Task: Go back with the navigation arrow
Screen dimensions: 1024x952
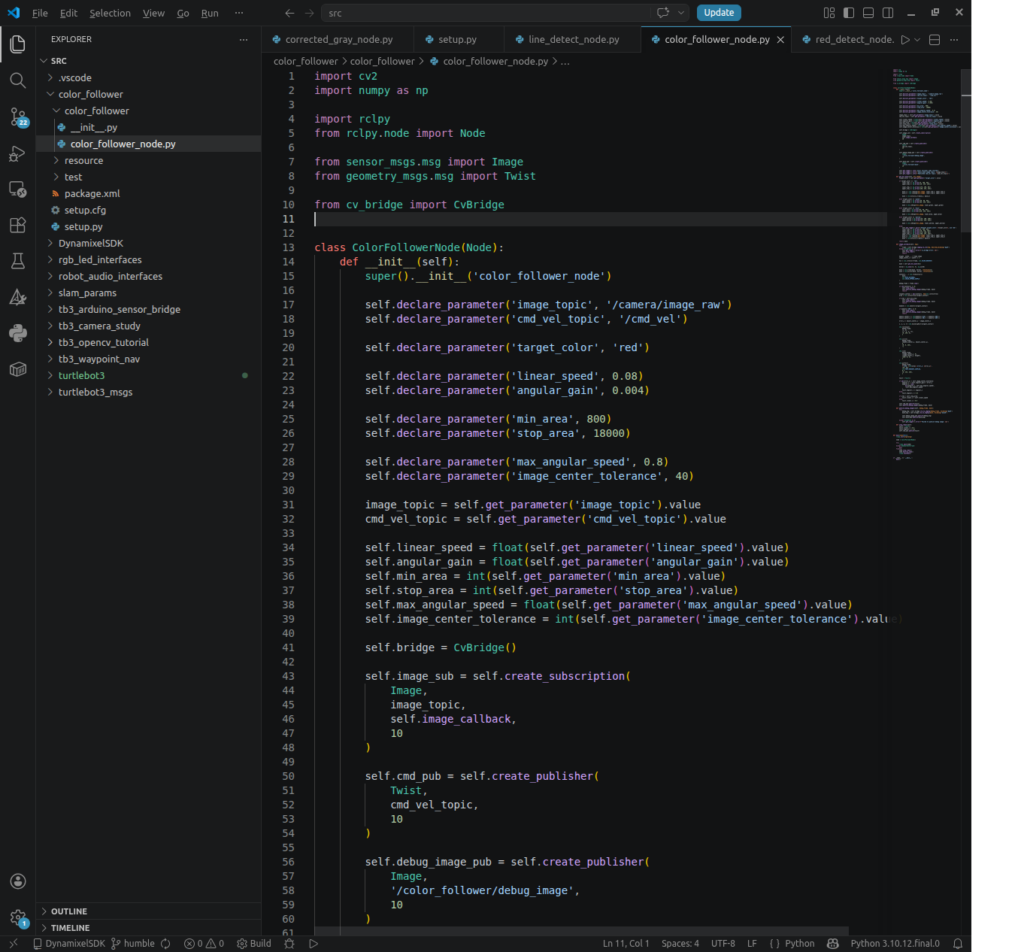Action: 289,12
